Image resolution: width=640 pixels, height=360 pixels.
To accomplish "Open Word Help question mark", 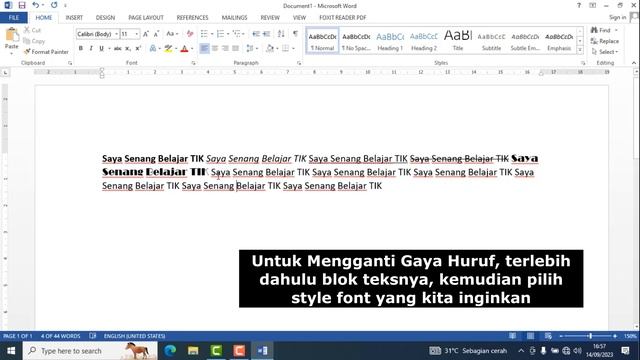I will point(579,5).
